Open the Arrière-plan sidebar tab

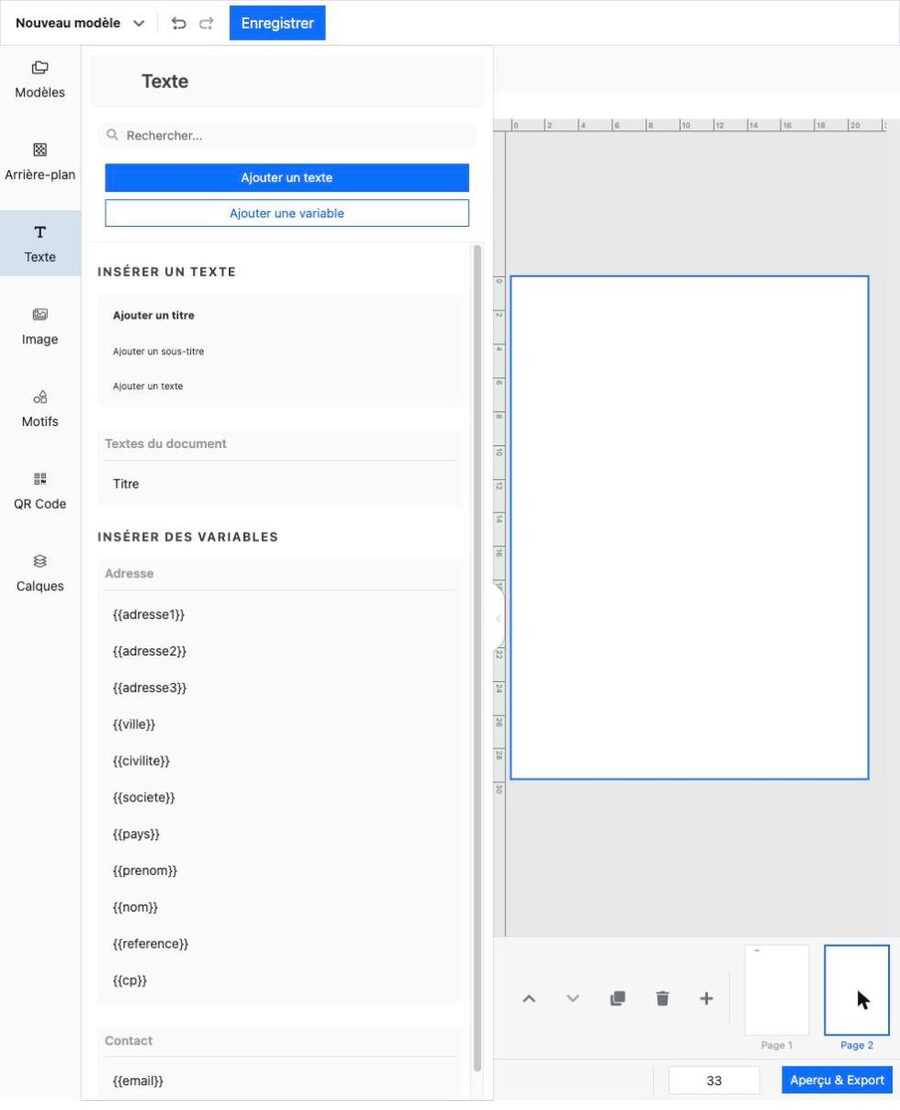click(40, 161)
